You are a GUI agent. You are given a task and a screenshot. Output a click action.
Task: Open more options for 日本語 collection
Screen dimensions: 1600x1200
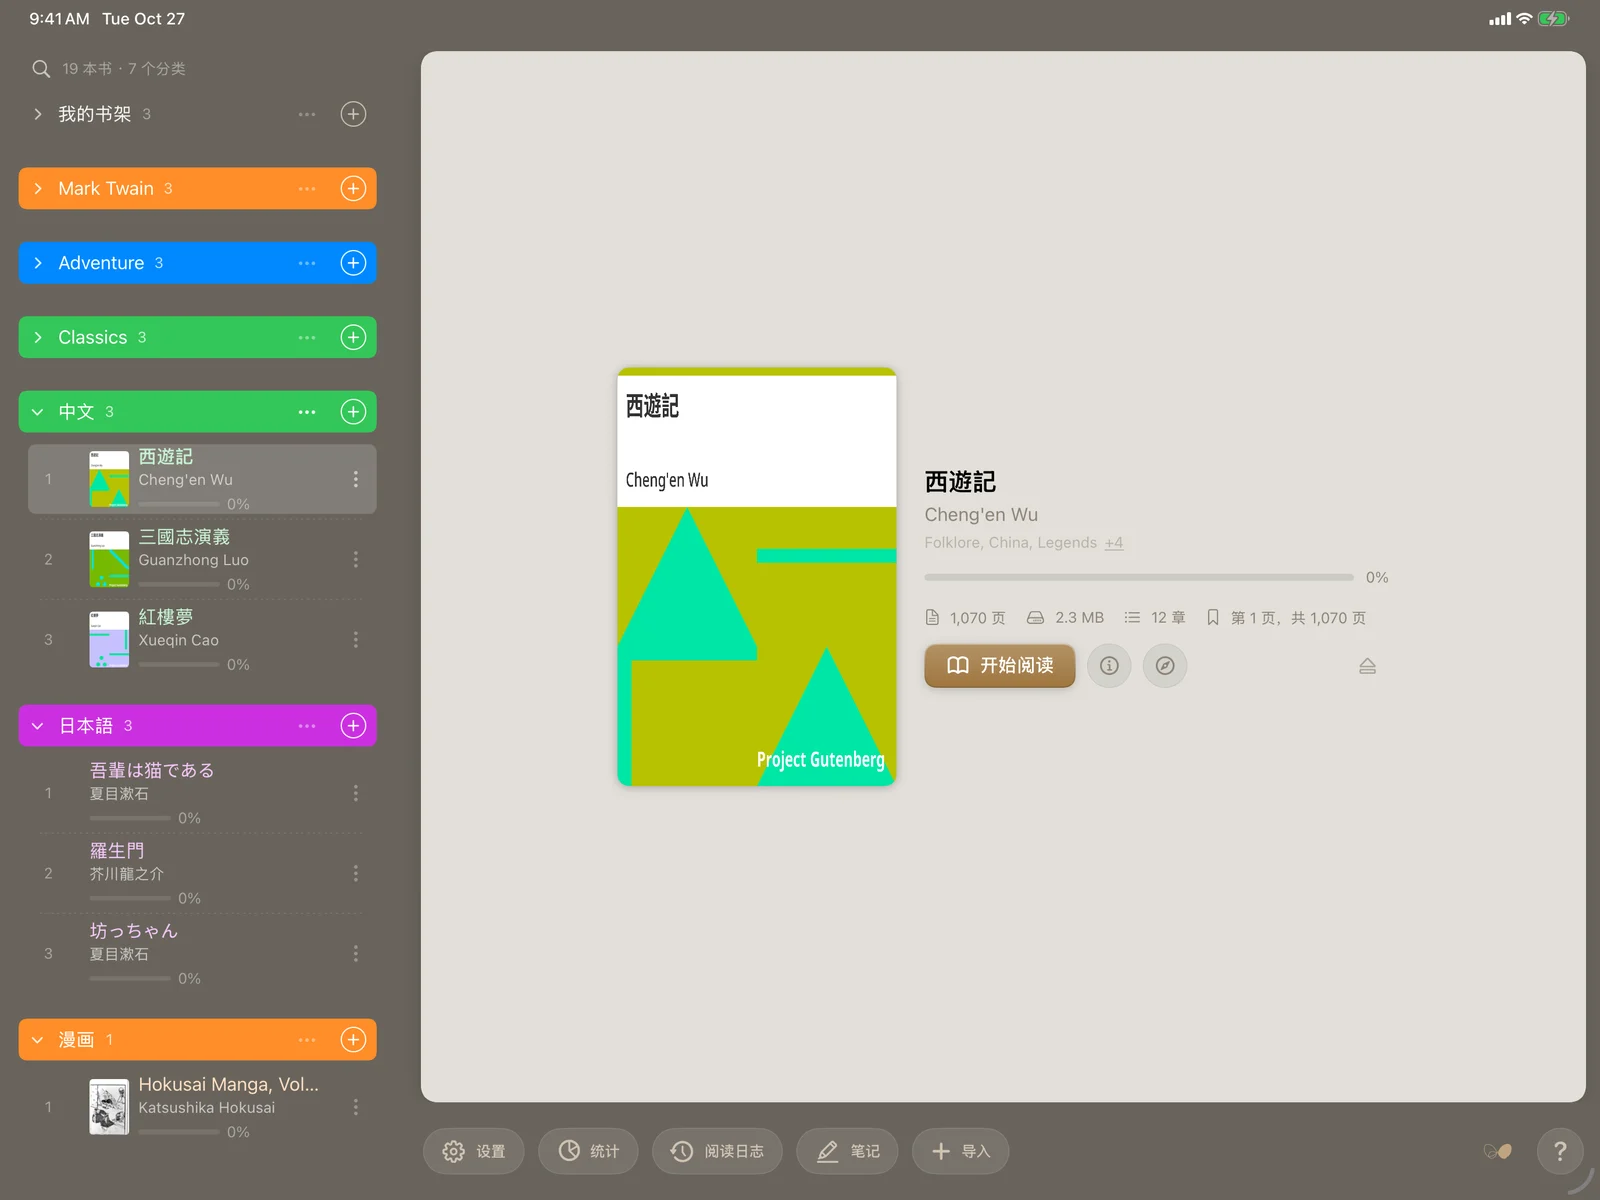[307, 726]
